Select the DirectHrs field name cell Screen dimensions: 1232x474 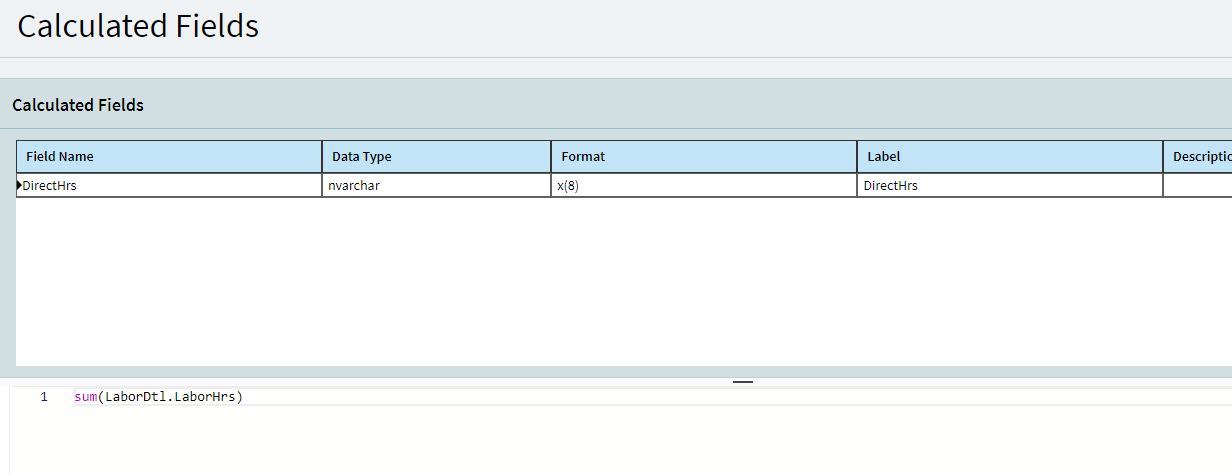[169, 185]
